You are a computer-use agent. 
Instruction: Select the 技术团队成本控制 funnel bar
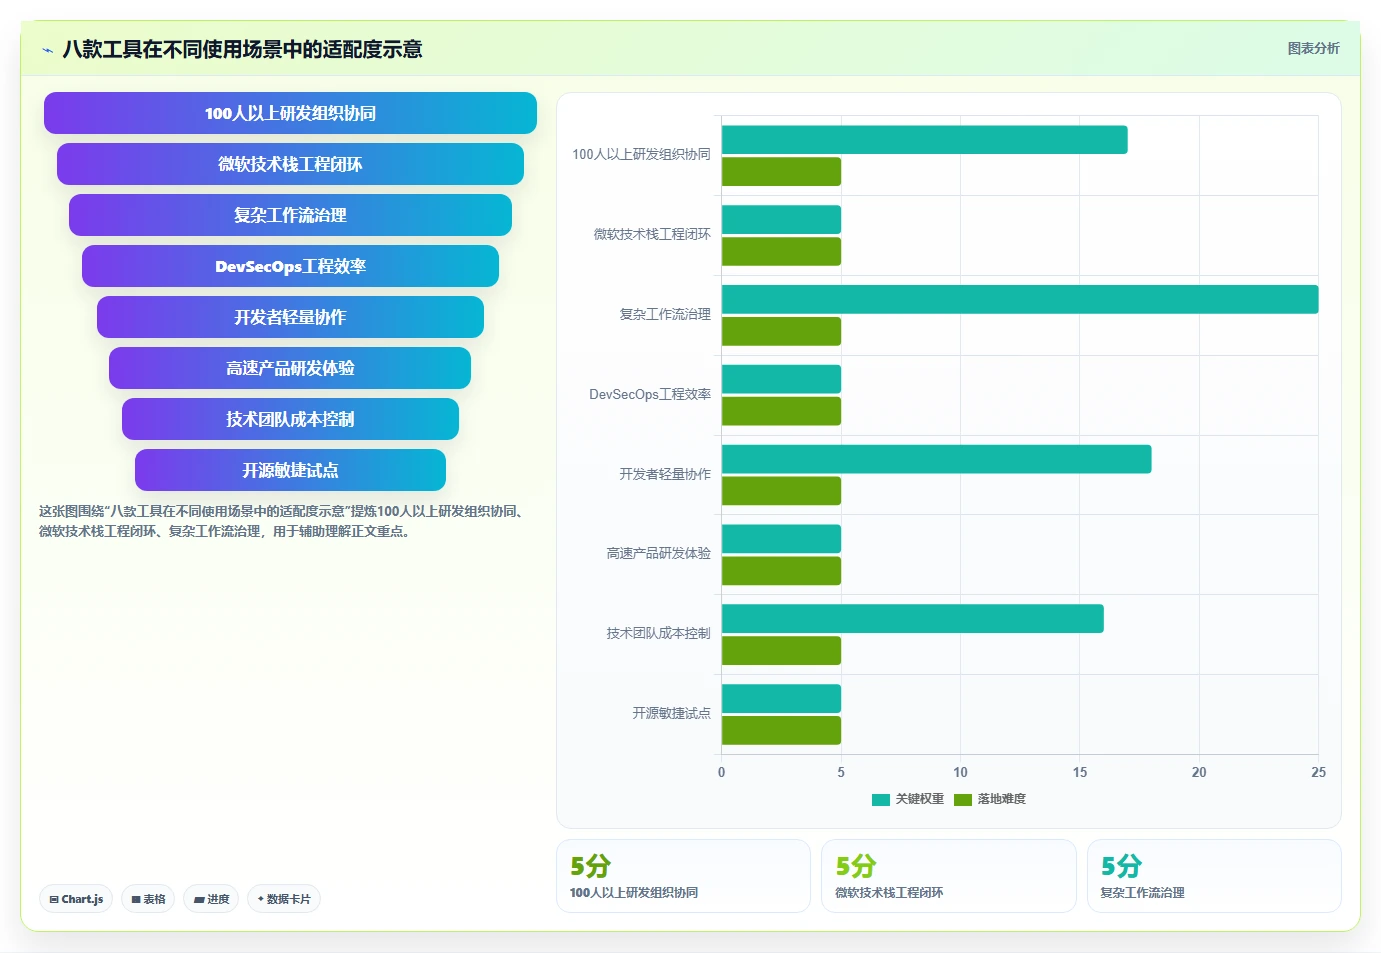tap(290, 419)
